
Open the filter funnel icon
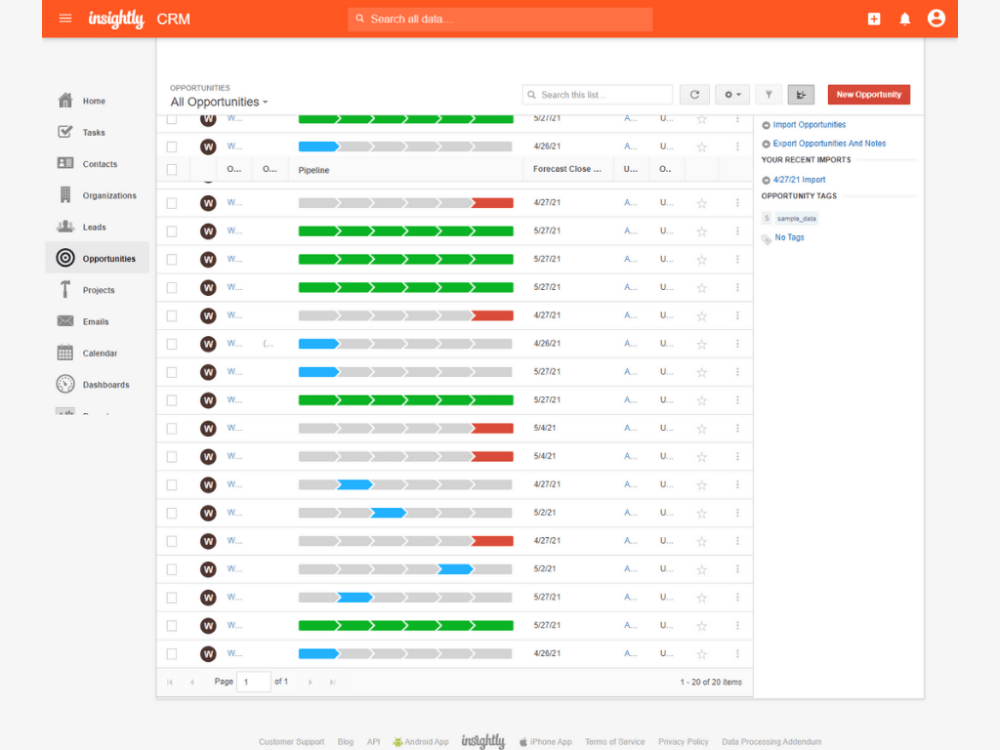[768, 94]
